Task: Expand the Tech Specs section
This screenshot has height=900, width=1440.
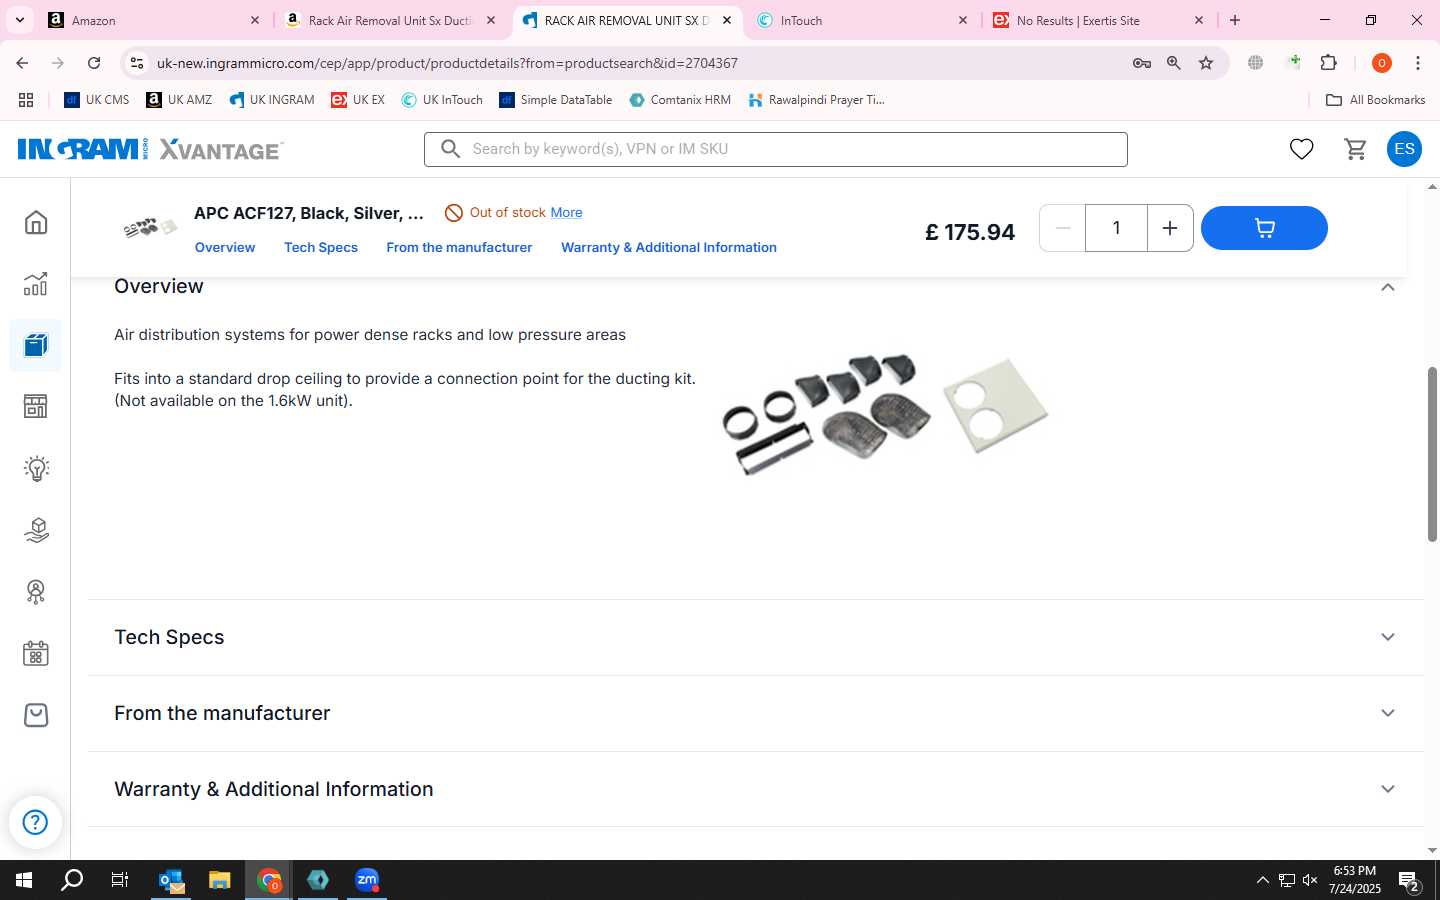Action: [755, 637]
